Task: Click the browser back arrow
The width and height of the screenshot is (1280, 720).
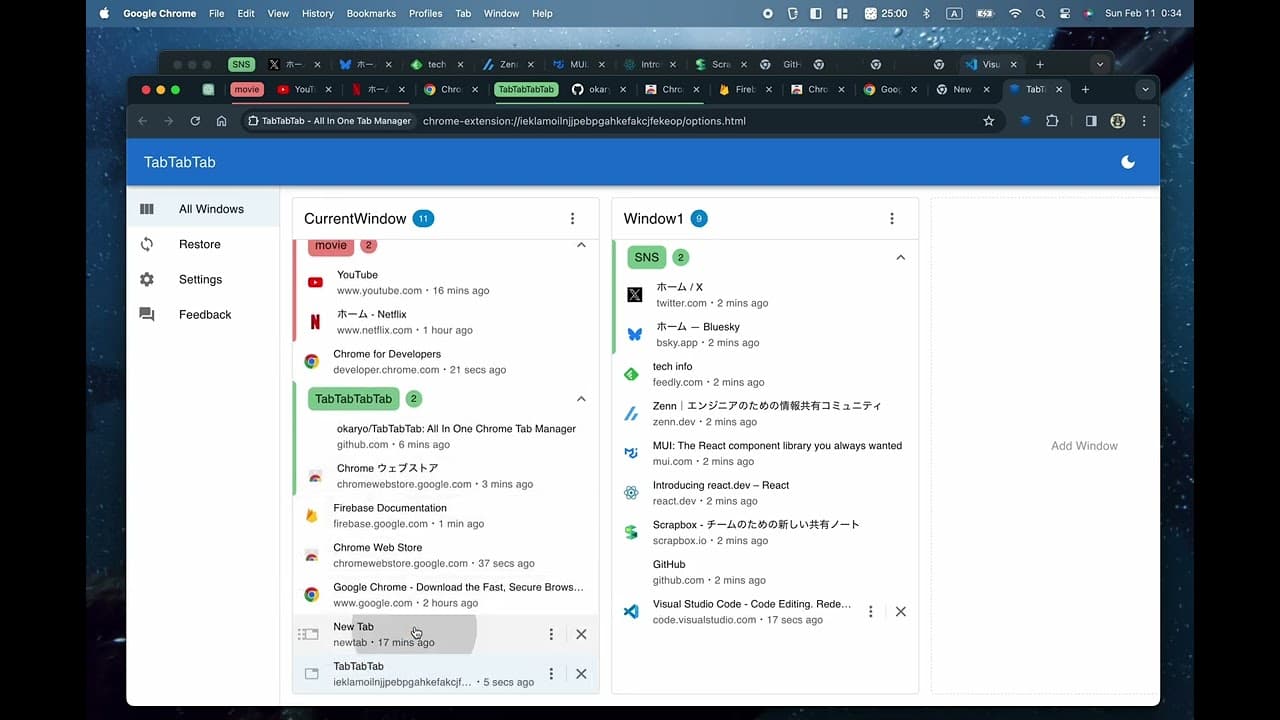Action: (142, 121)
